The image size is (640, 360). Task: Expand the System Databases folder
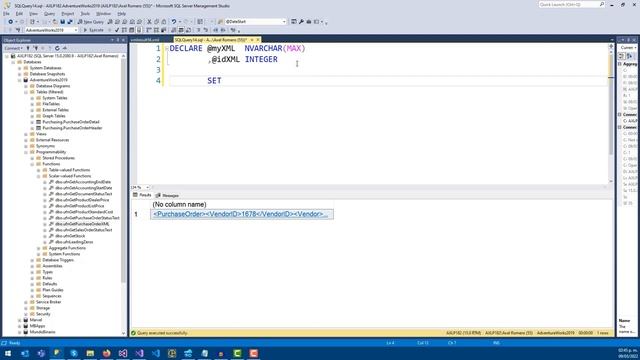[20, 68]
